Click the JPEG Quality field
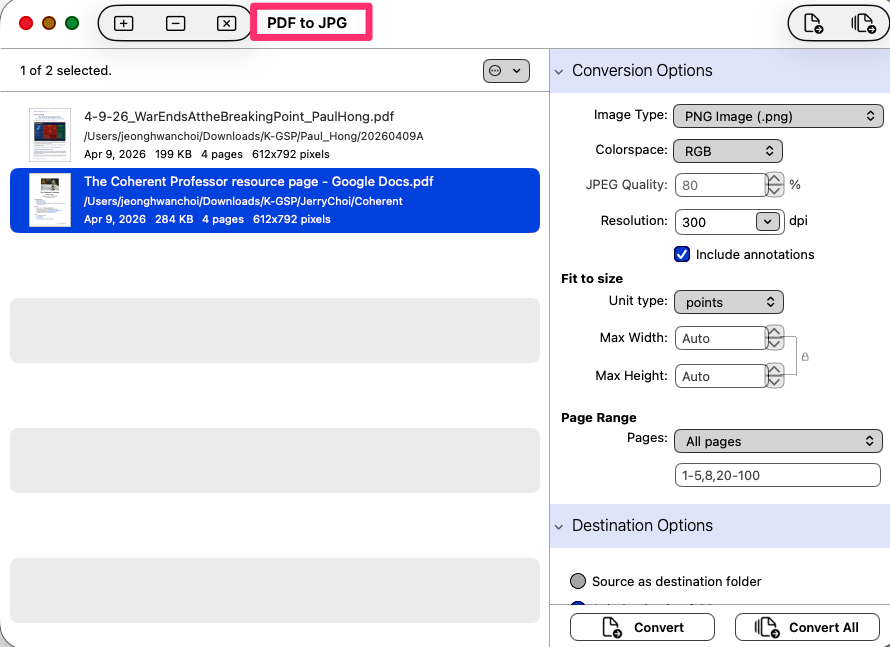Image resolution: width=890 pixels, height=647 pixels. tap(720, 185)
